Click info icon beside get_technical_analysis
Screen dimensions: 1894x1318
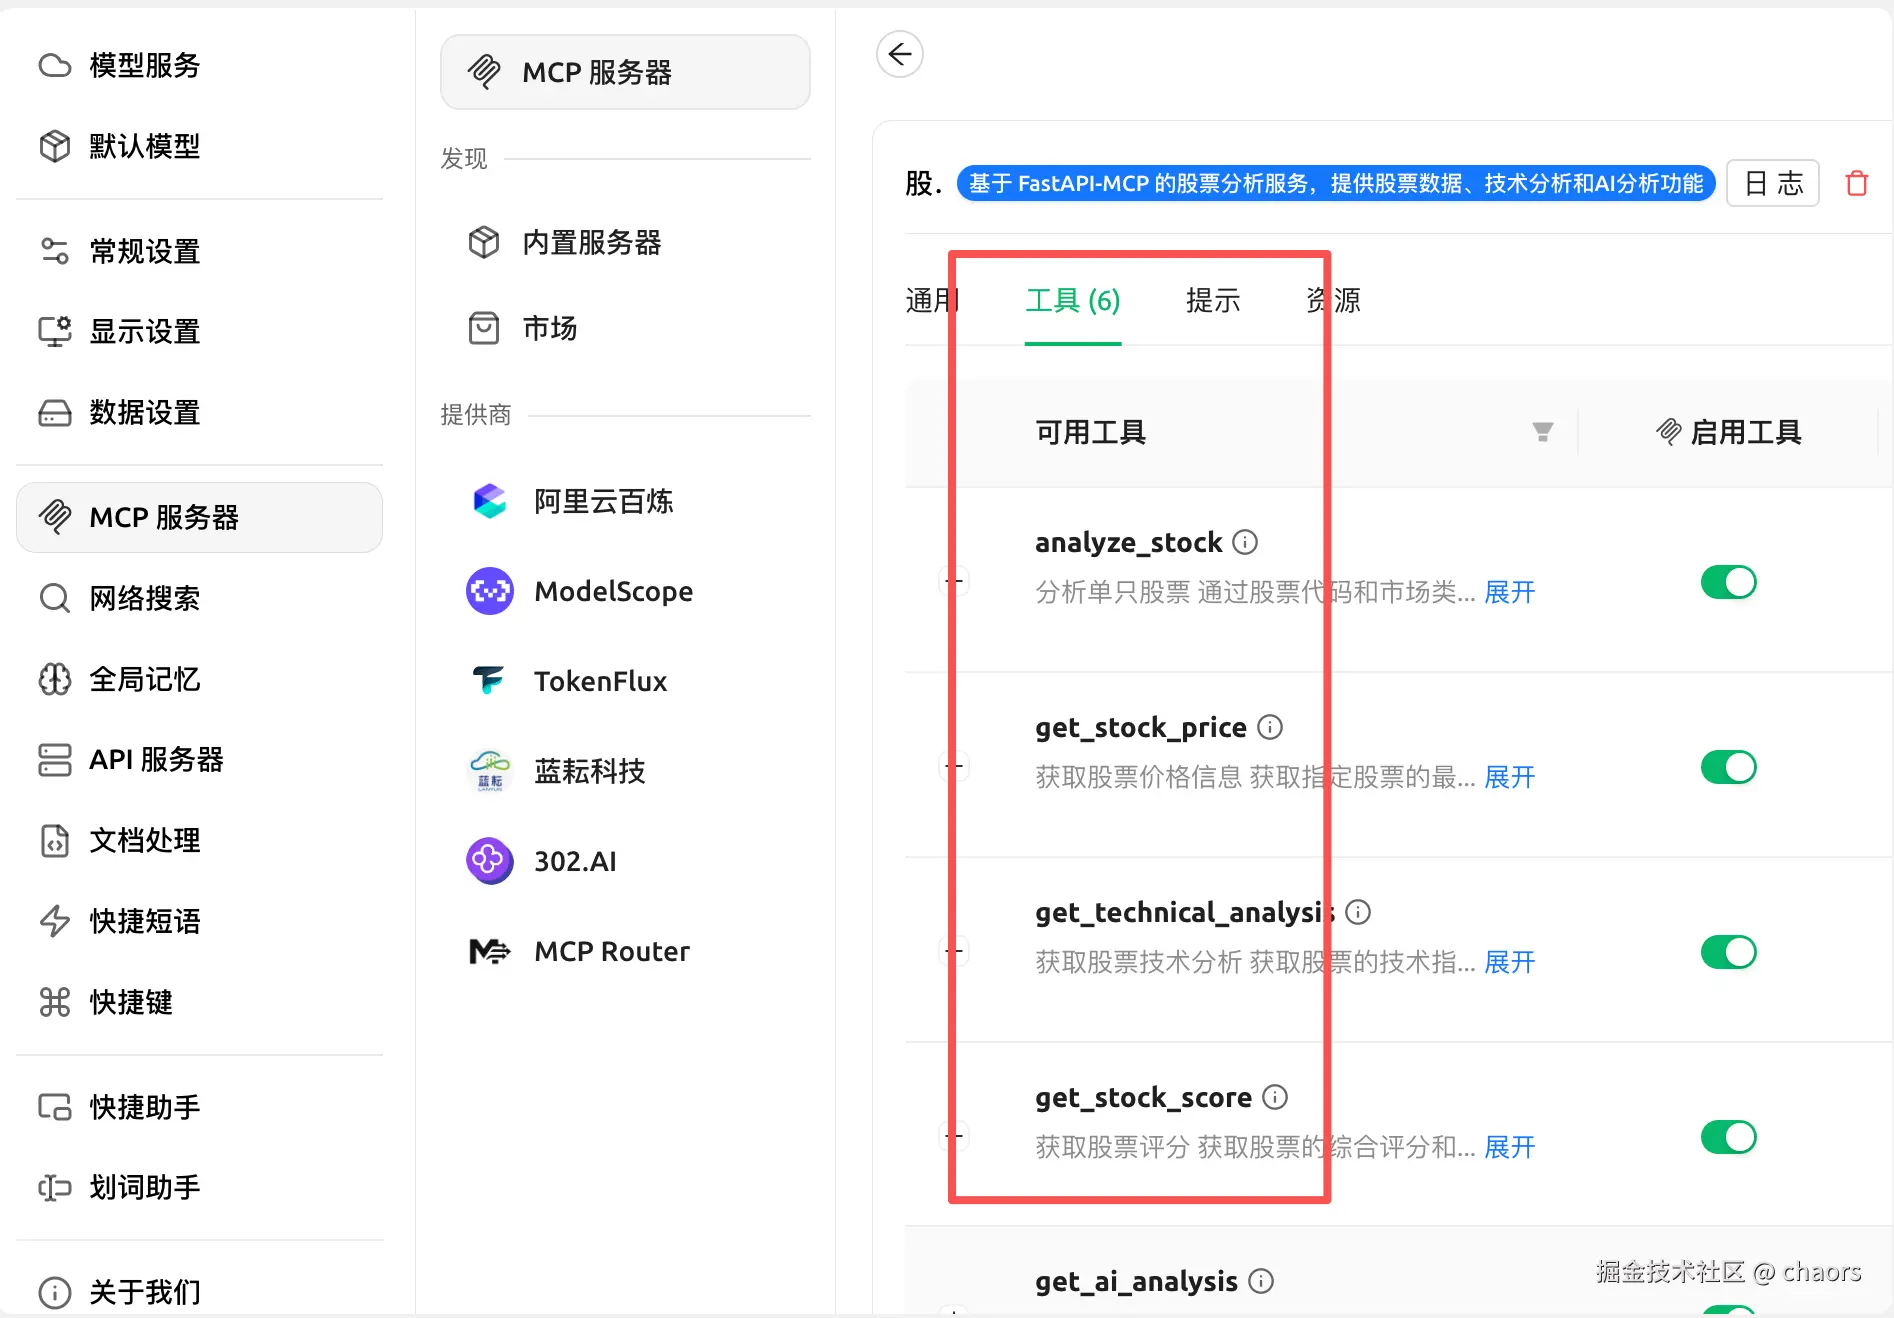tap(1358, 912)
